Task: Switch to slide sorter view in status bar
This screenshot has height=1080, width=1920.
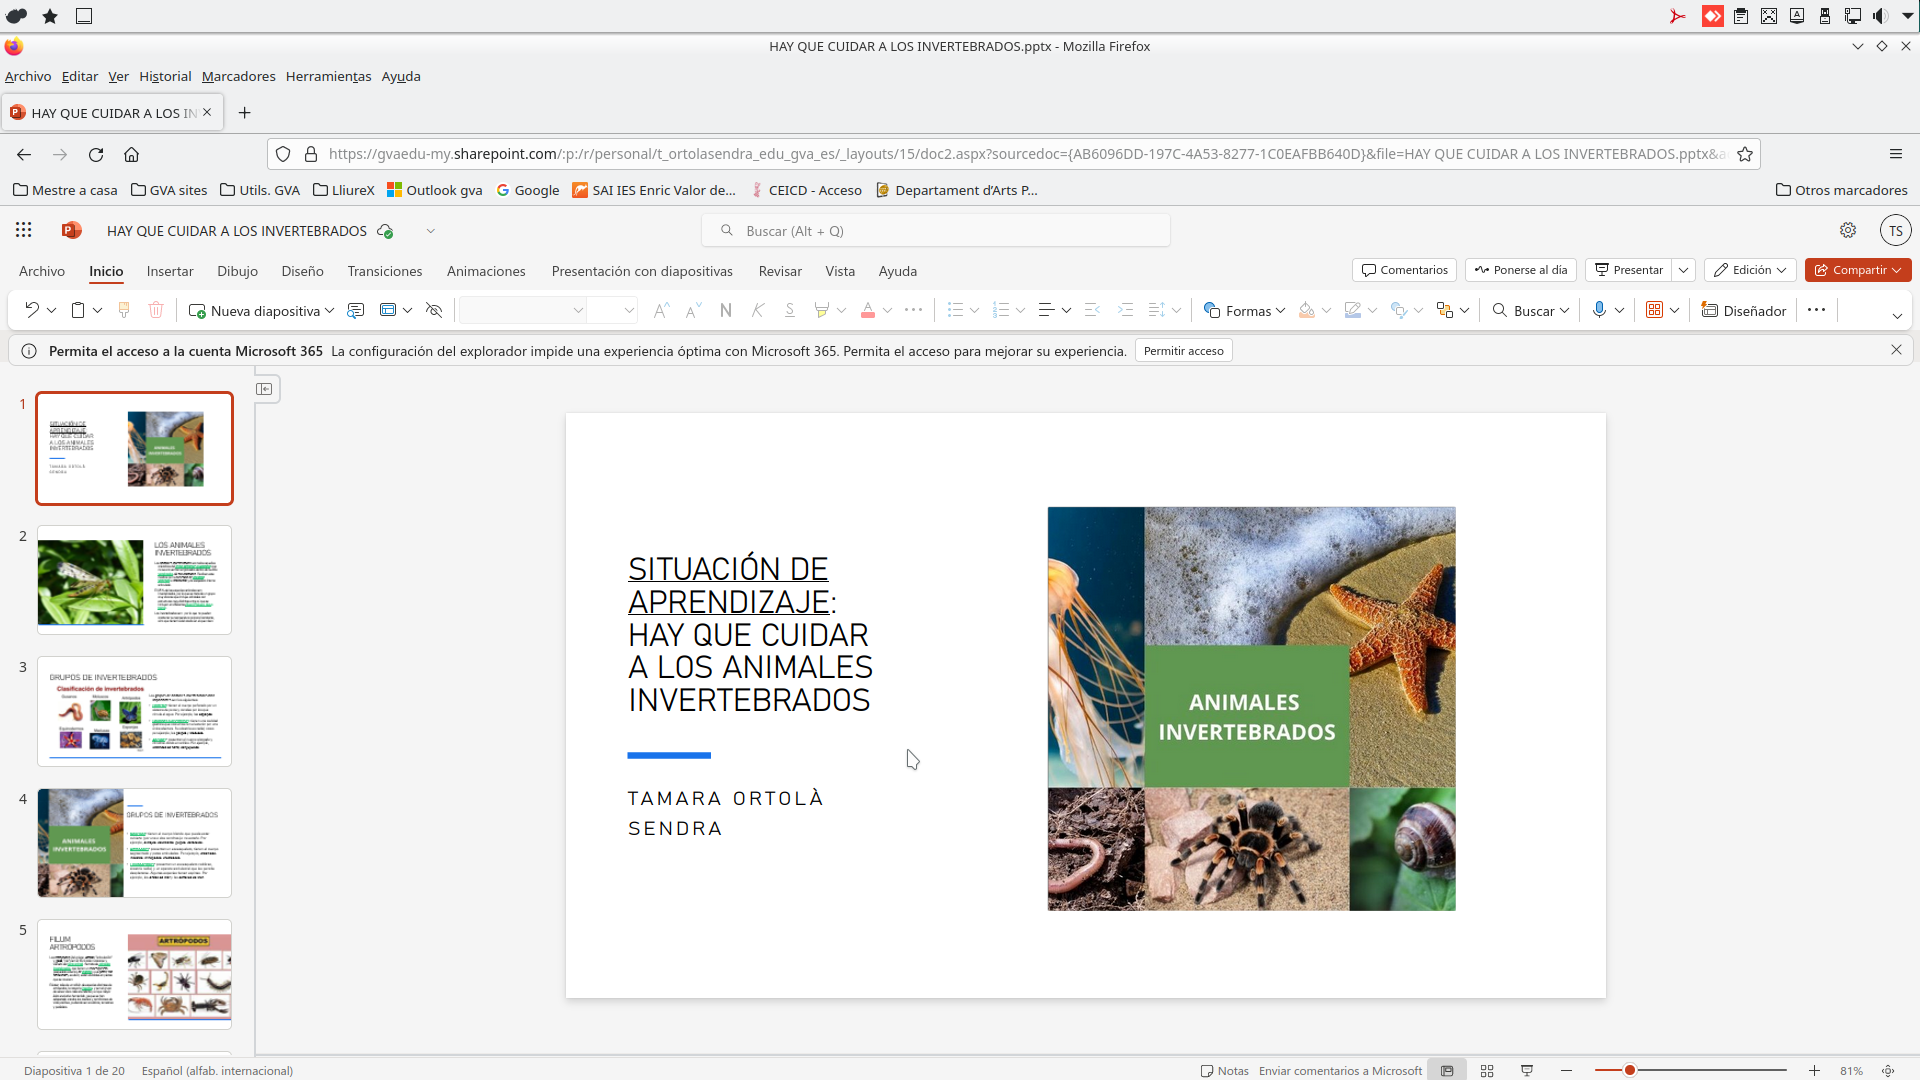Action: [x=1487, y=1070]
